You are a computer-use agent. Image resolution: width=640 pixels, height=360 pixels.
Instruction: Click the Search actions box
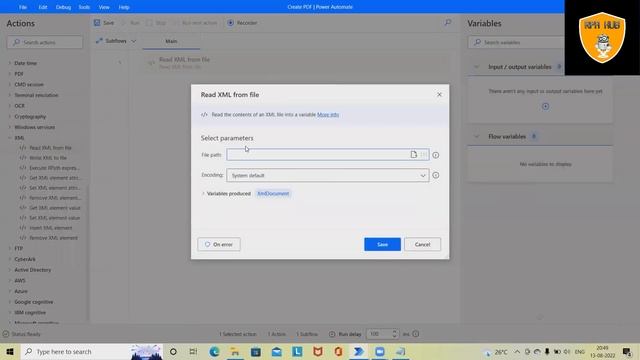[45, 42]
